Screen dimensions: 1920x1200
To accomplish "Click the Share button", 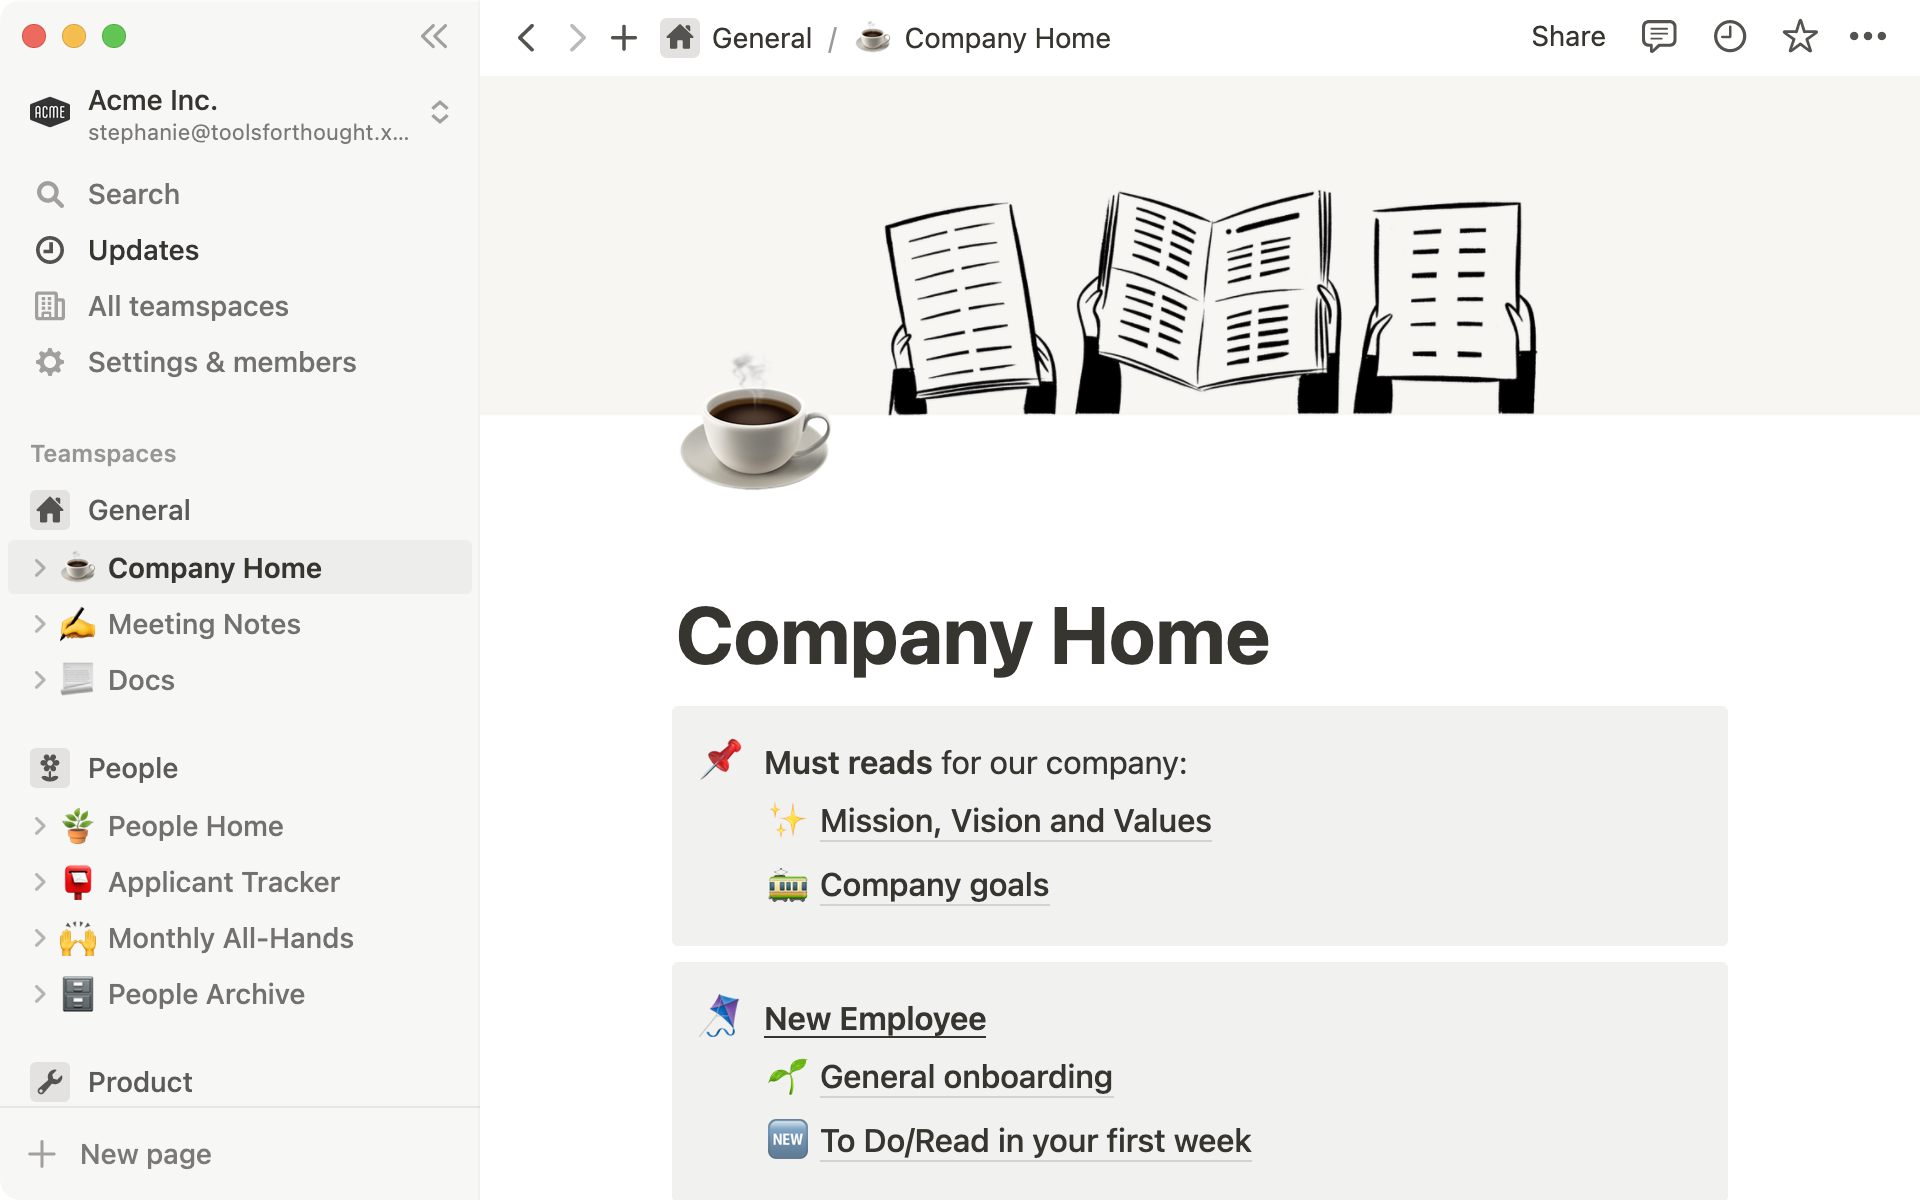I will pos(1566,37).
